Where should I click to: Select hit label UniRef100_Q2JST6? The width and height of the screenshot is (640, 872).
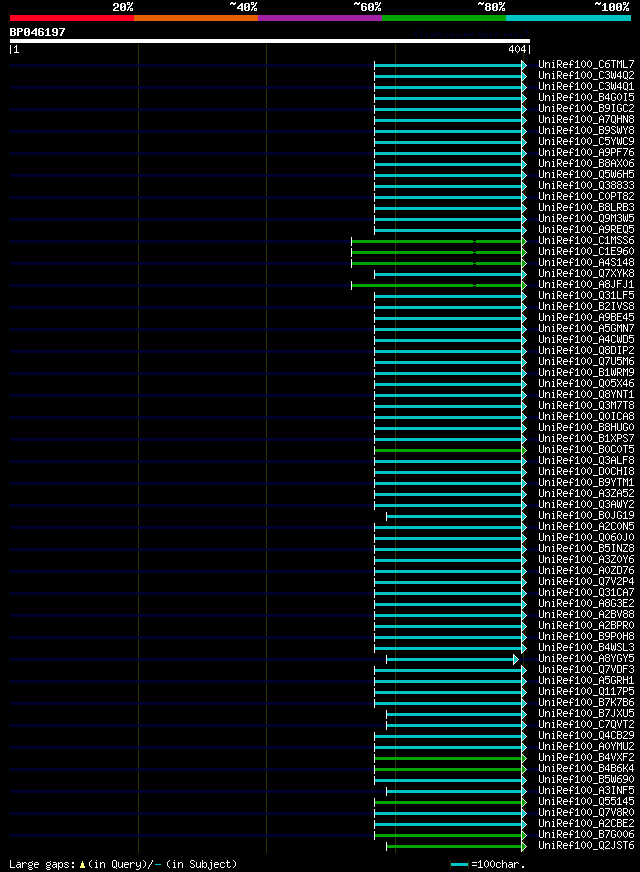pos(586,846)
